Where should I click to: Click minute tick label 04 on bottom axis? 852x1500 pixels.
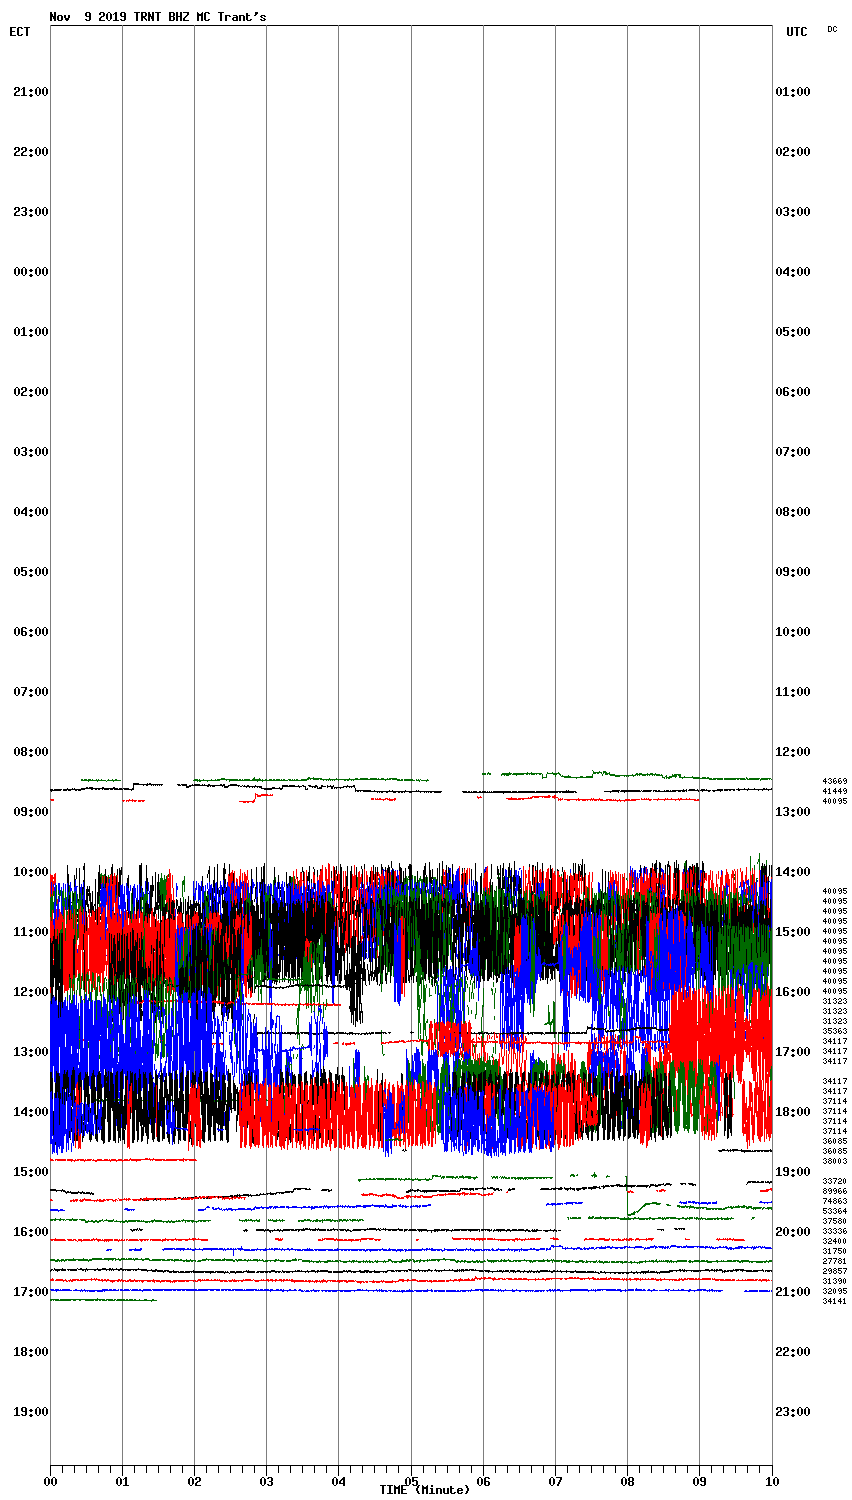tap(338, 1481)
